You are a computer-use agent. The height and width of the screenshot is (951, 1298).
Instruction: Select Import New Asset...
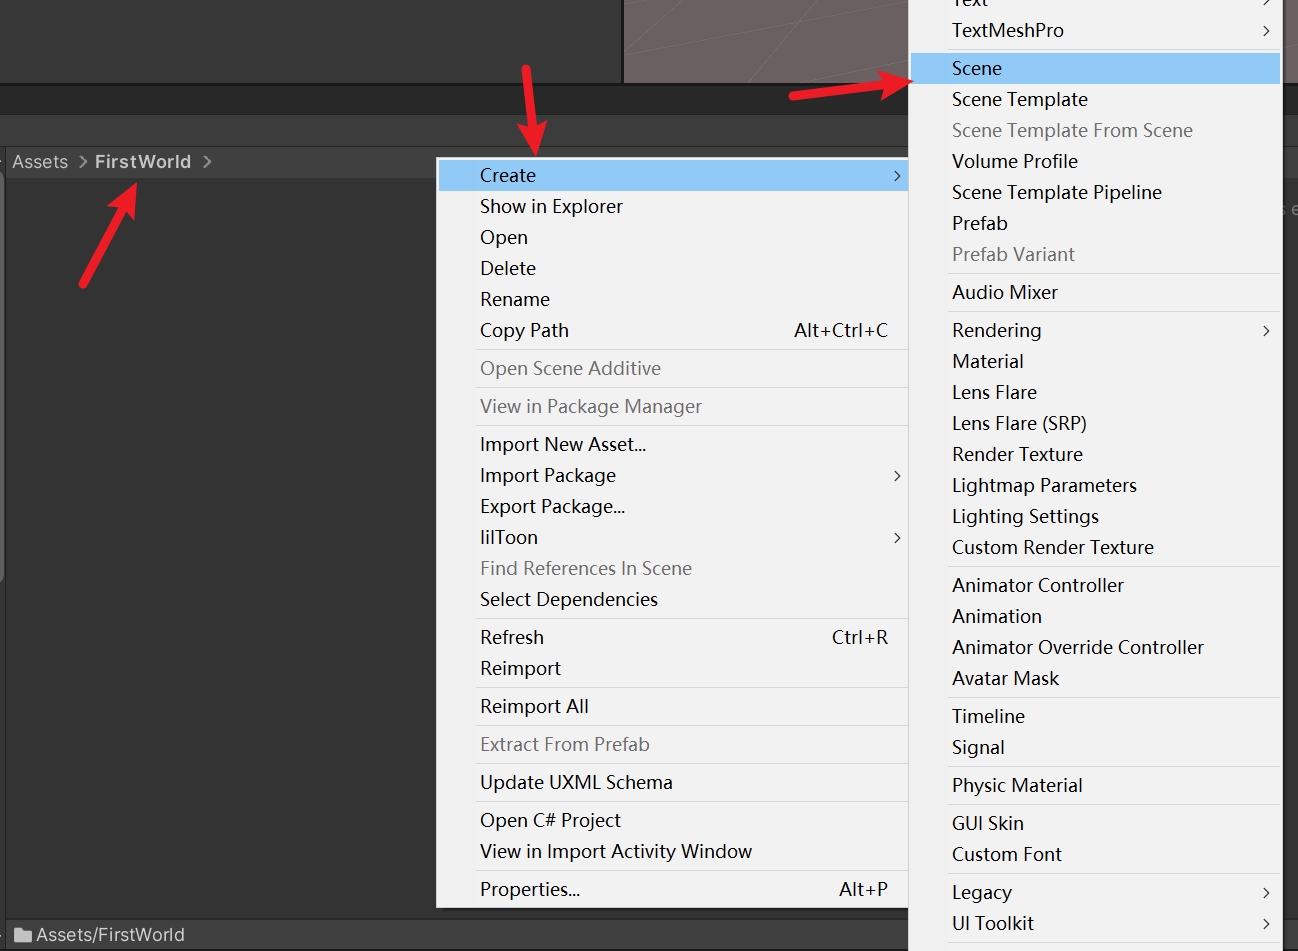[673, 444]
